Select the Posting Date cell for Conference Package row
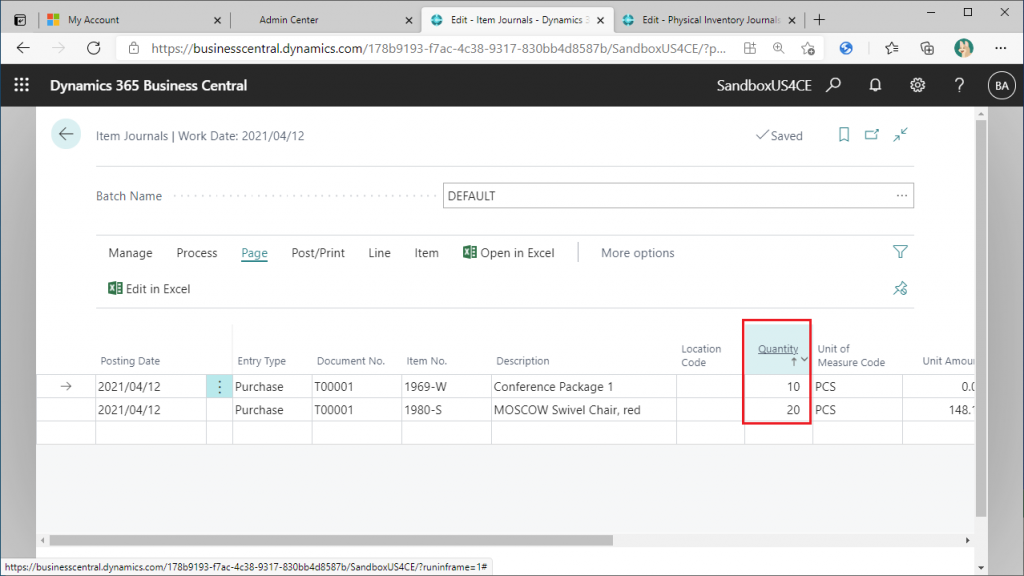This screenshot has width=1024, height=576. pyautogui.click(x=151, y=387)
